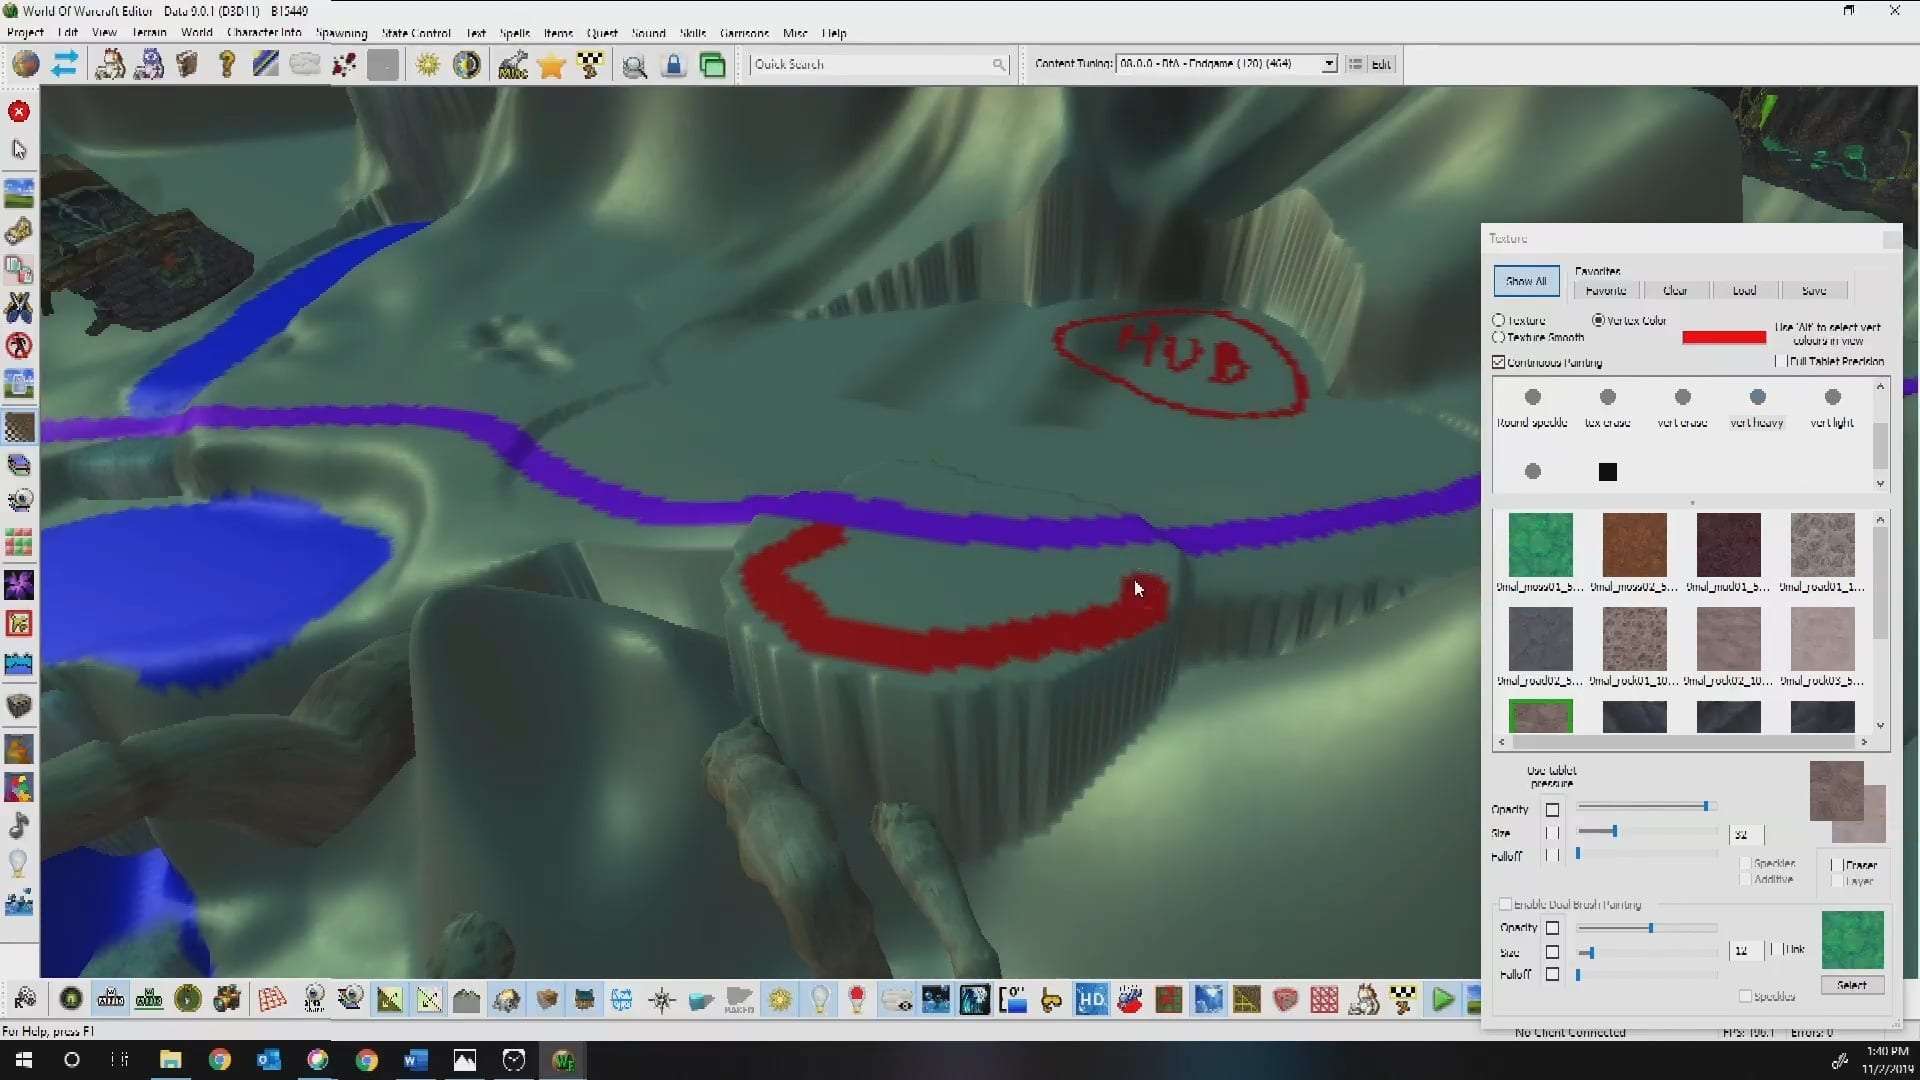The width and height of the screenshot is (1920, 1080).
Task: Click the red vertex color swatch
Action: 1724,337
